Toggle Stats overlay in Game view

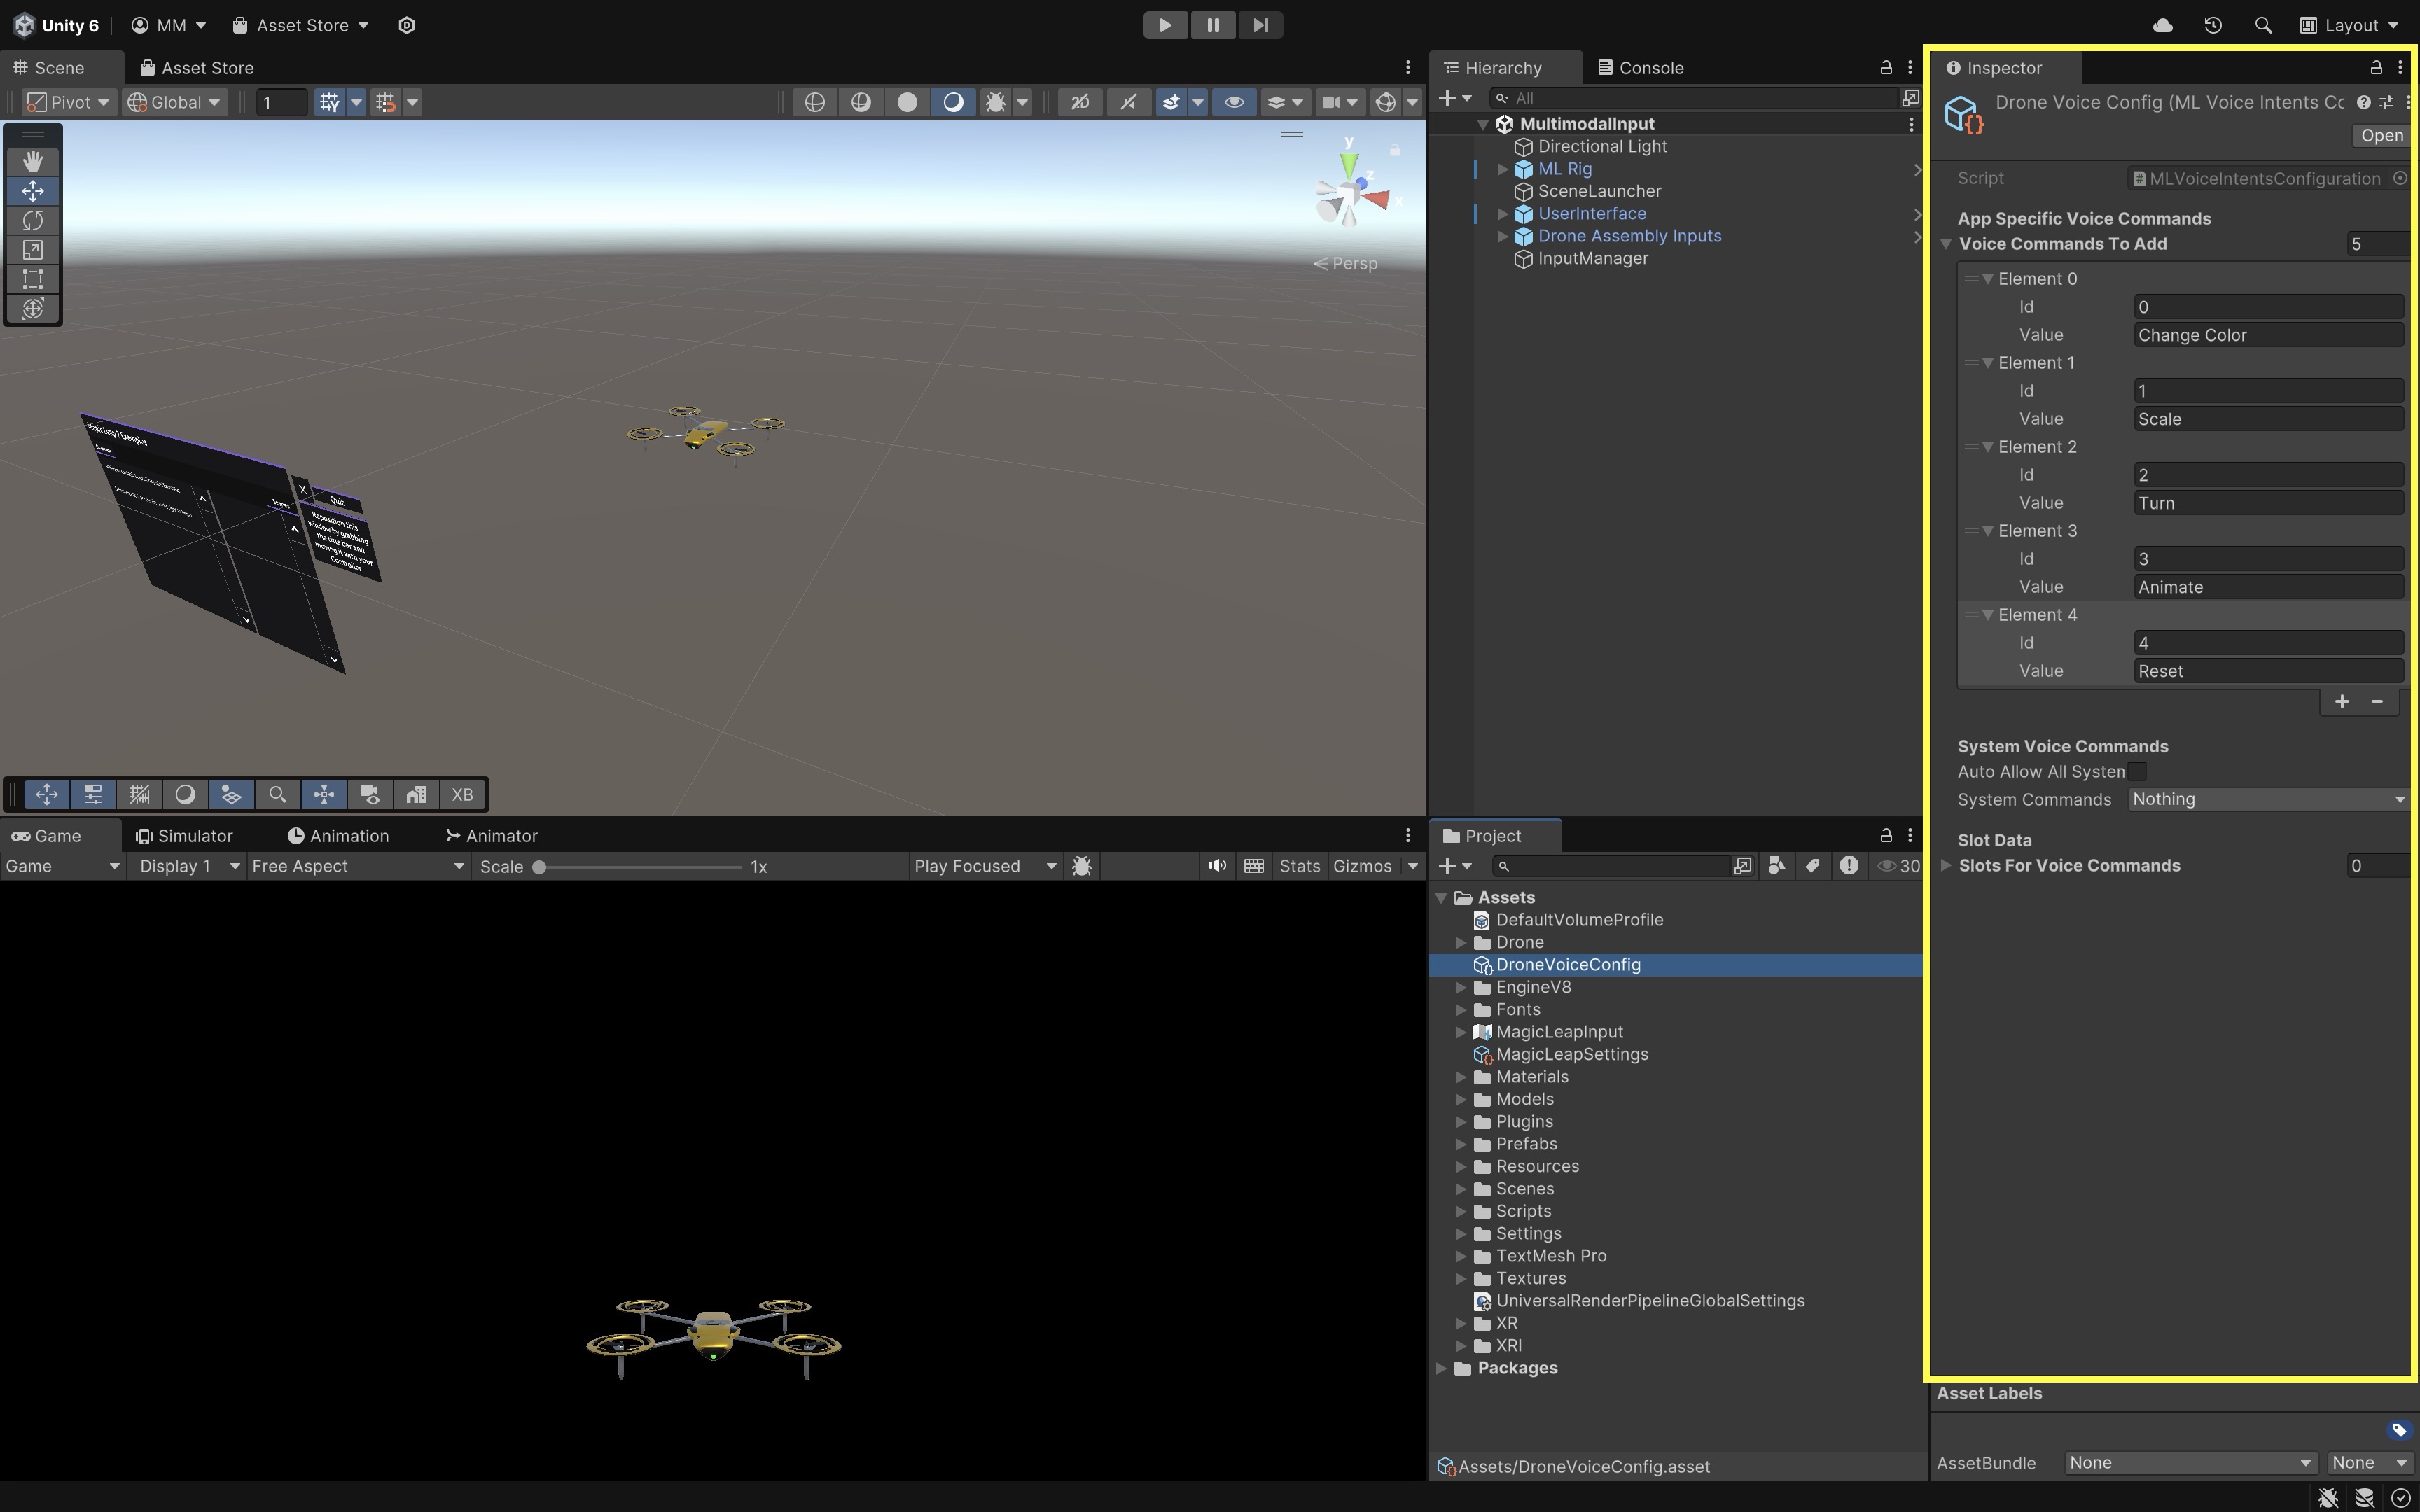1299,866
